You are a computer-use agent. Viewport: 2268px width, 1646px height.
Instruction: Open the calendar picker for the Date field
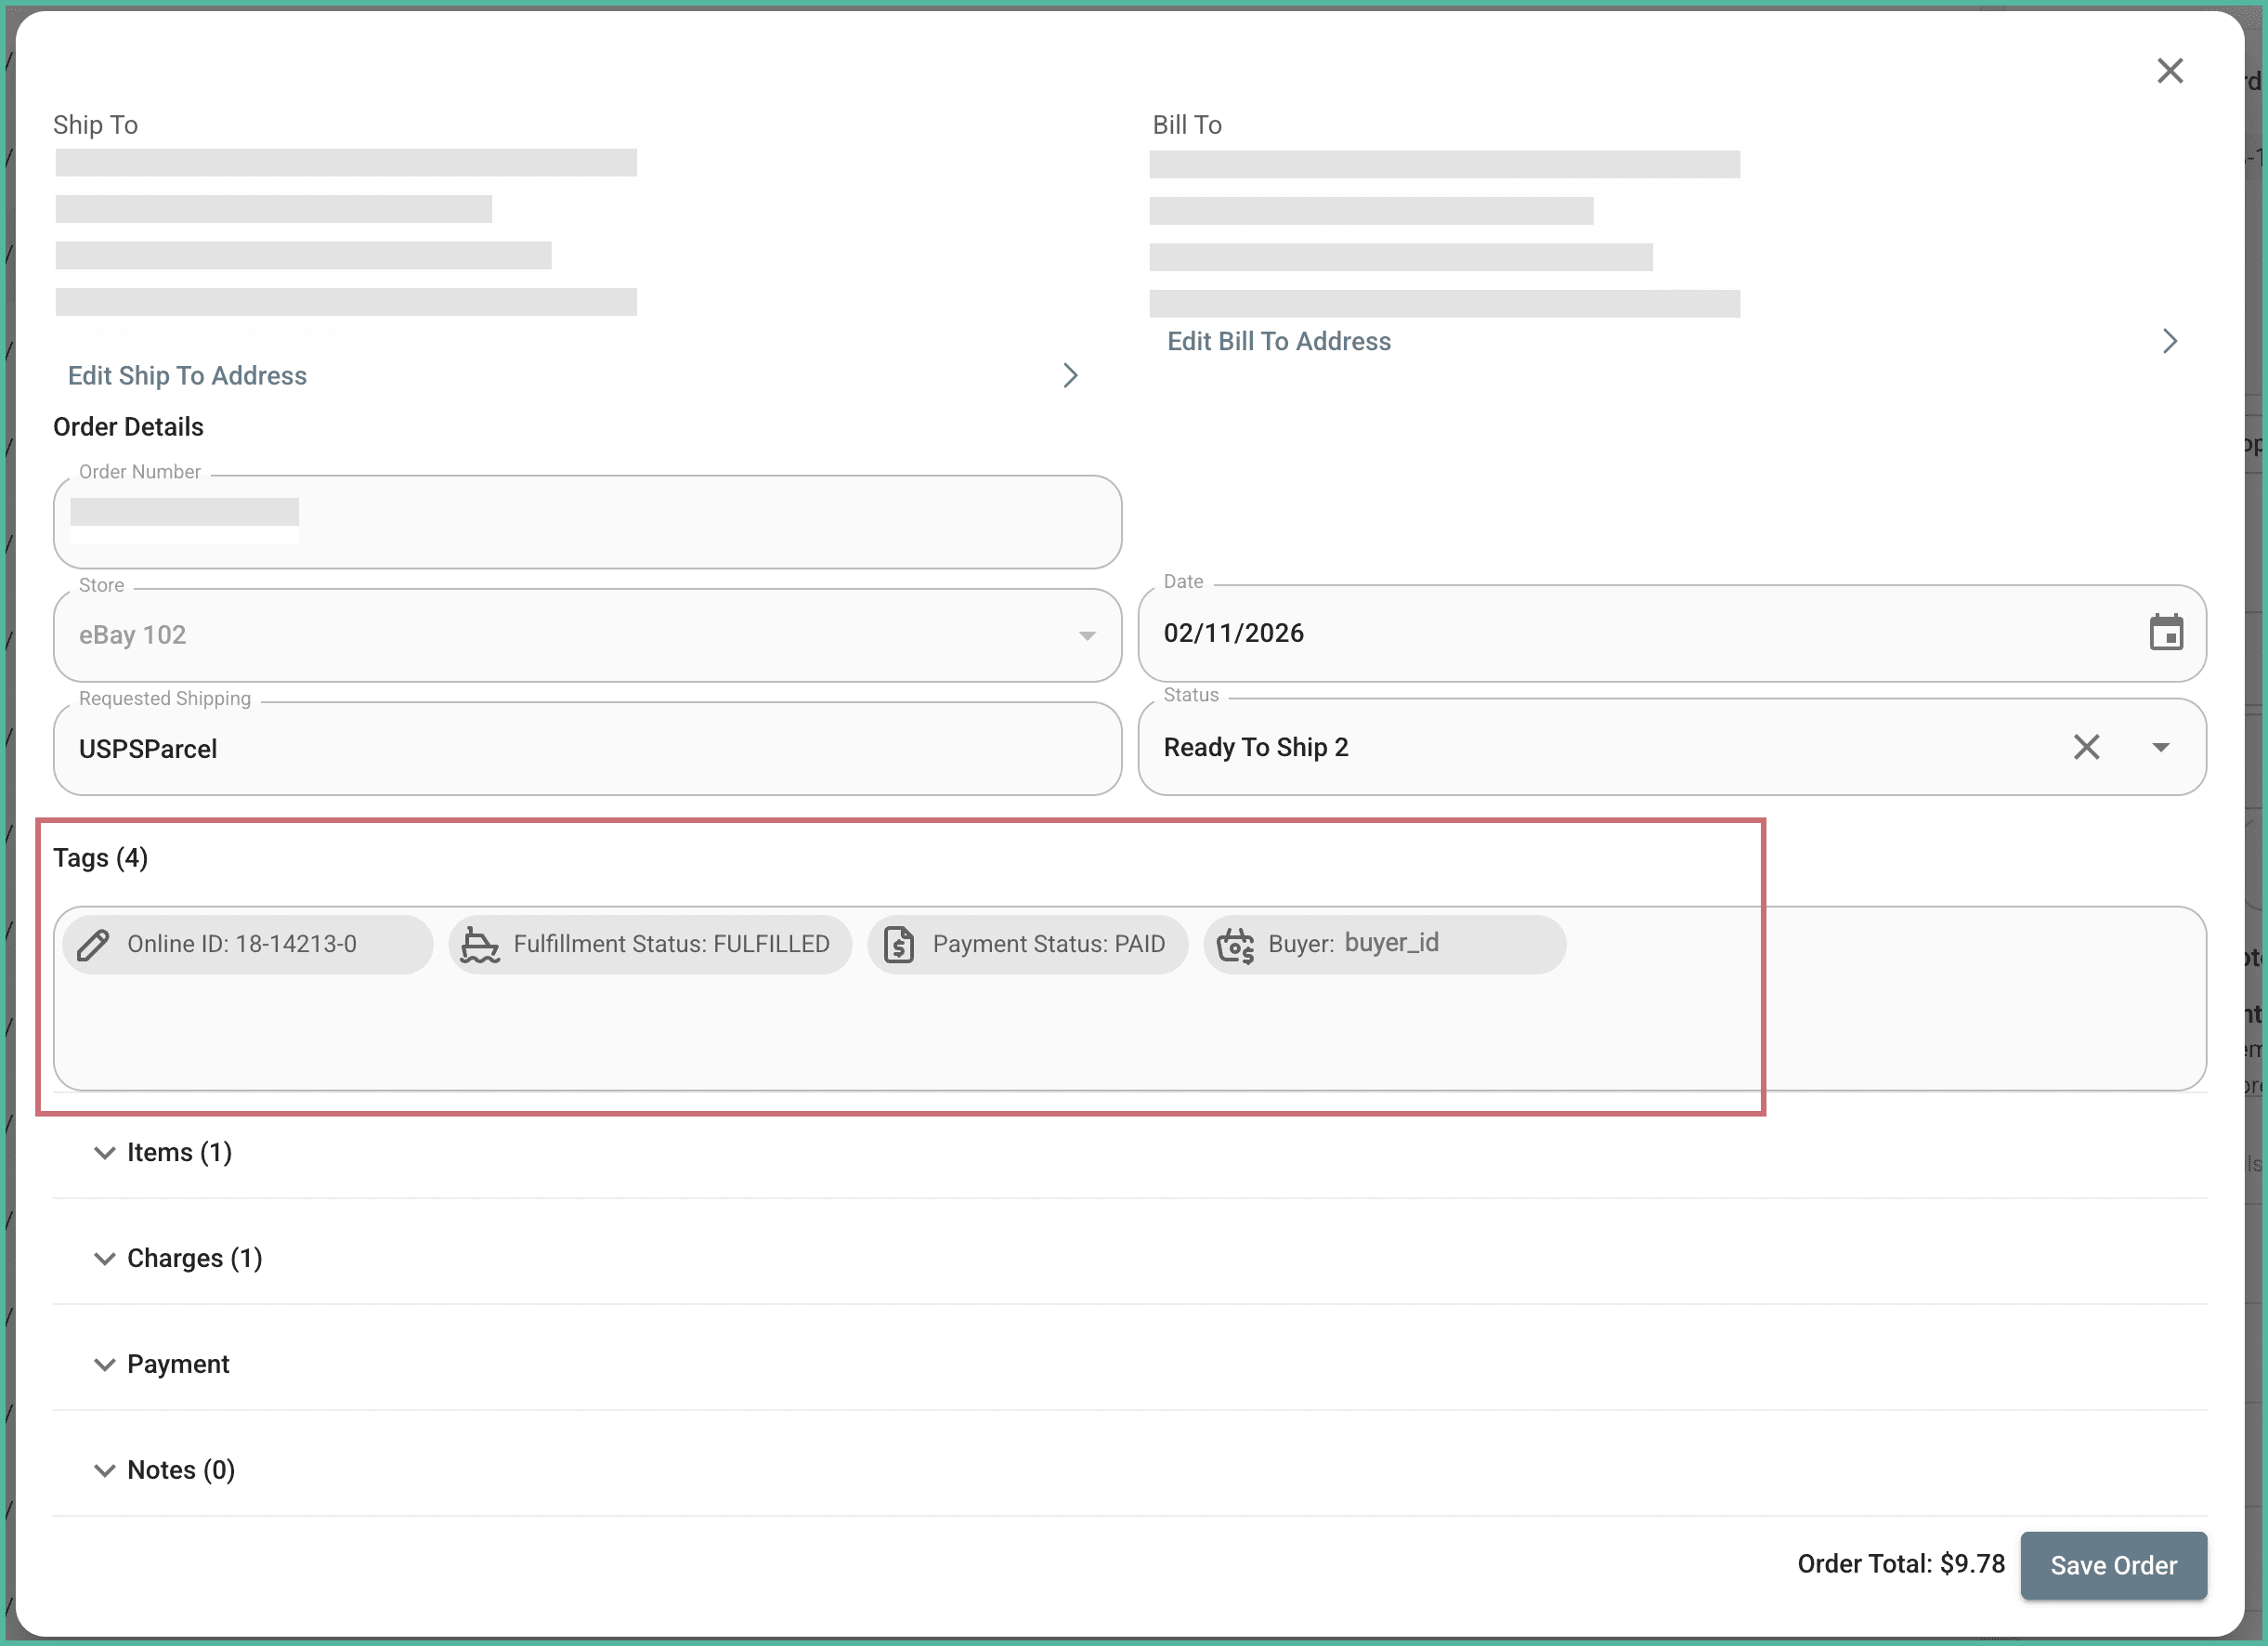click(2166, 632)
